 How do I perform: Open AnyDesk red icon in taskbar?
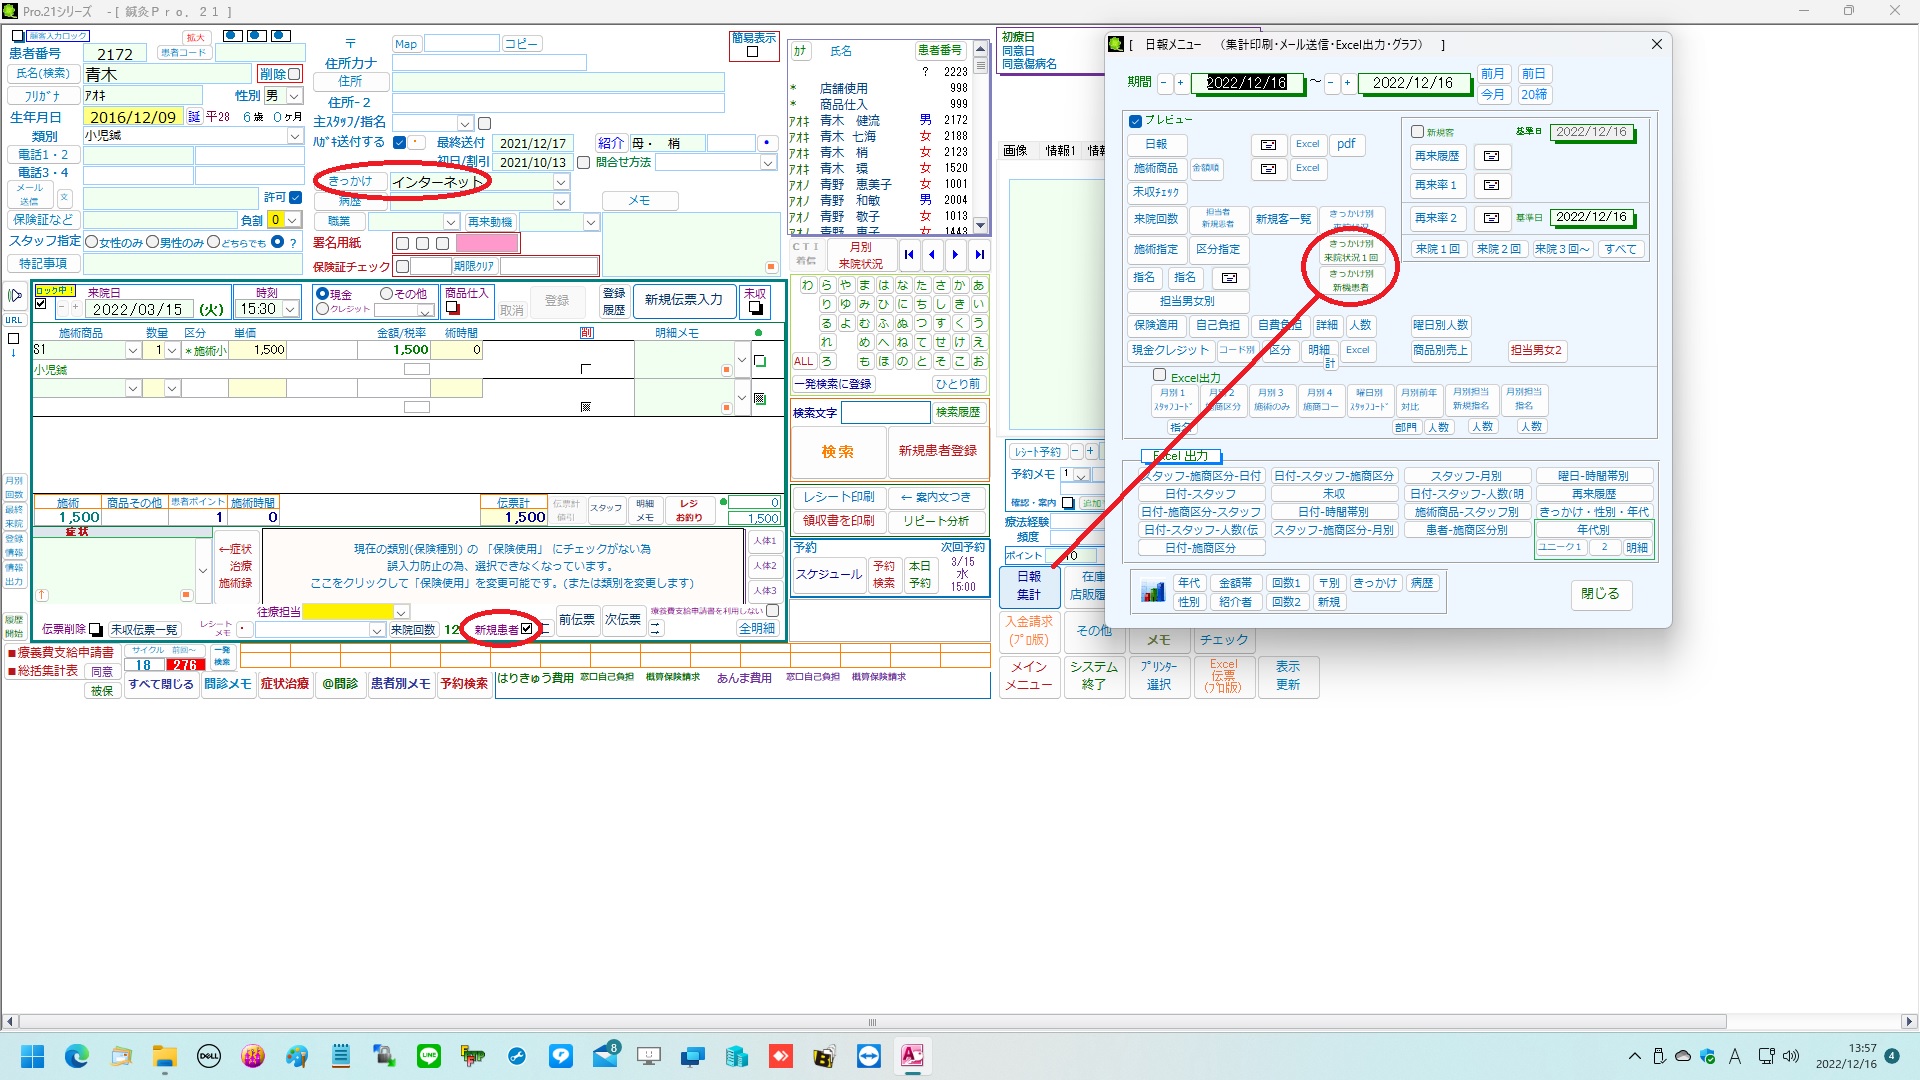point(780,1055)
